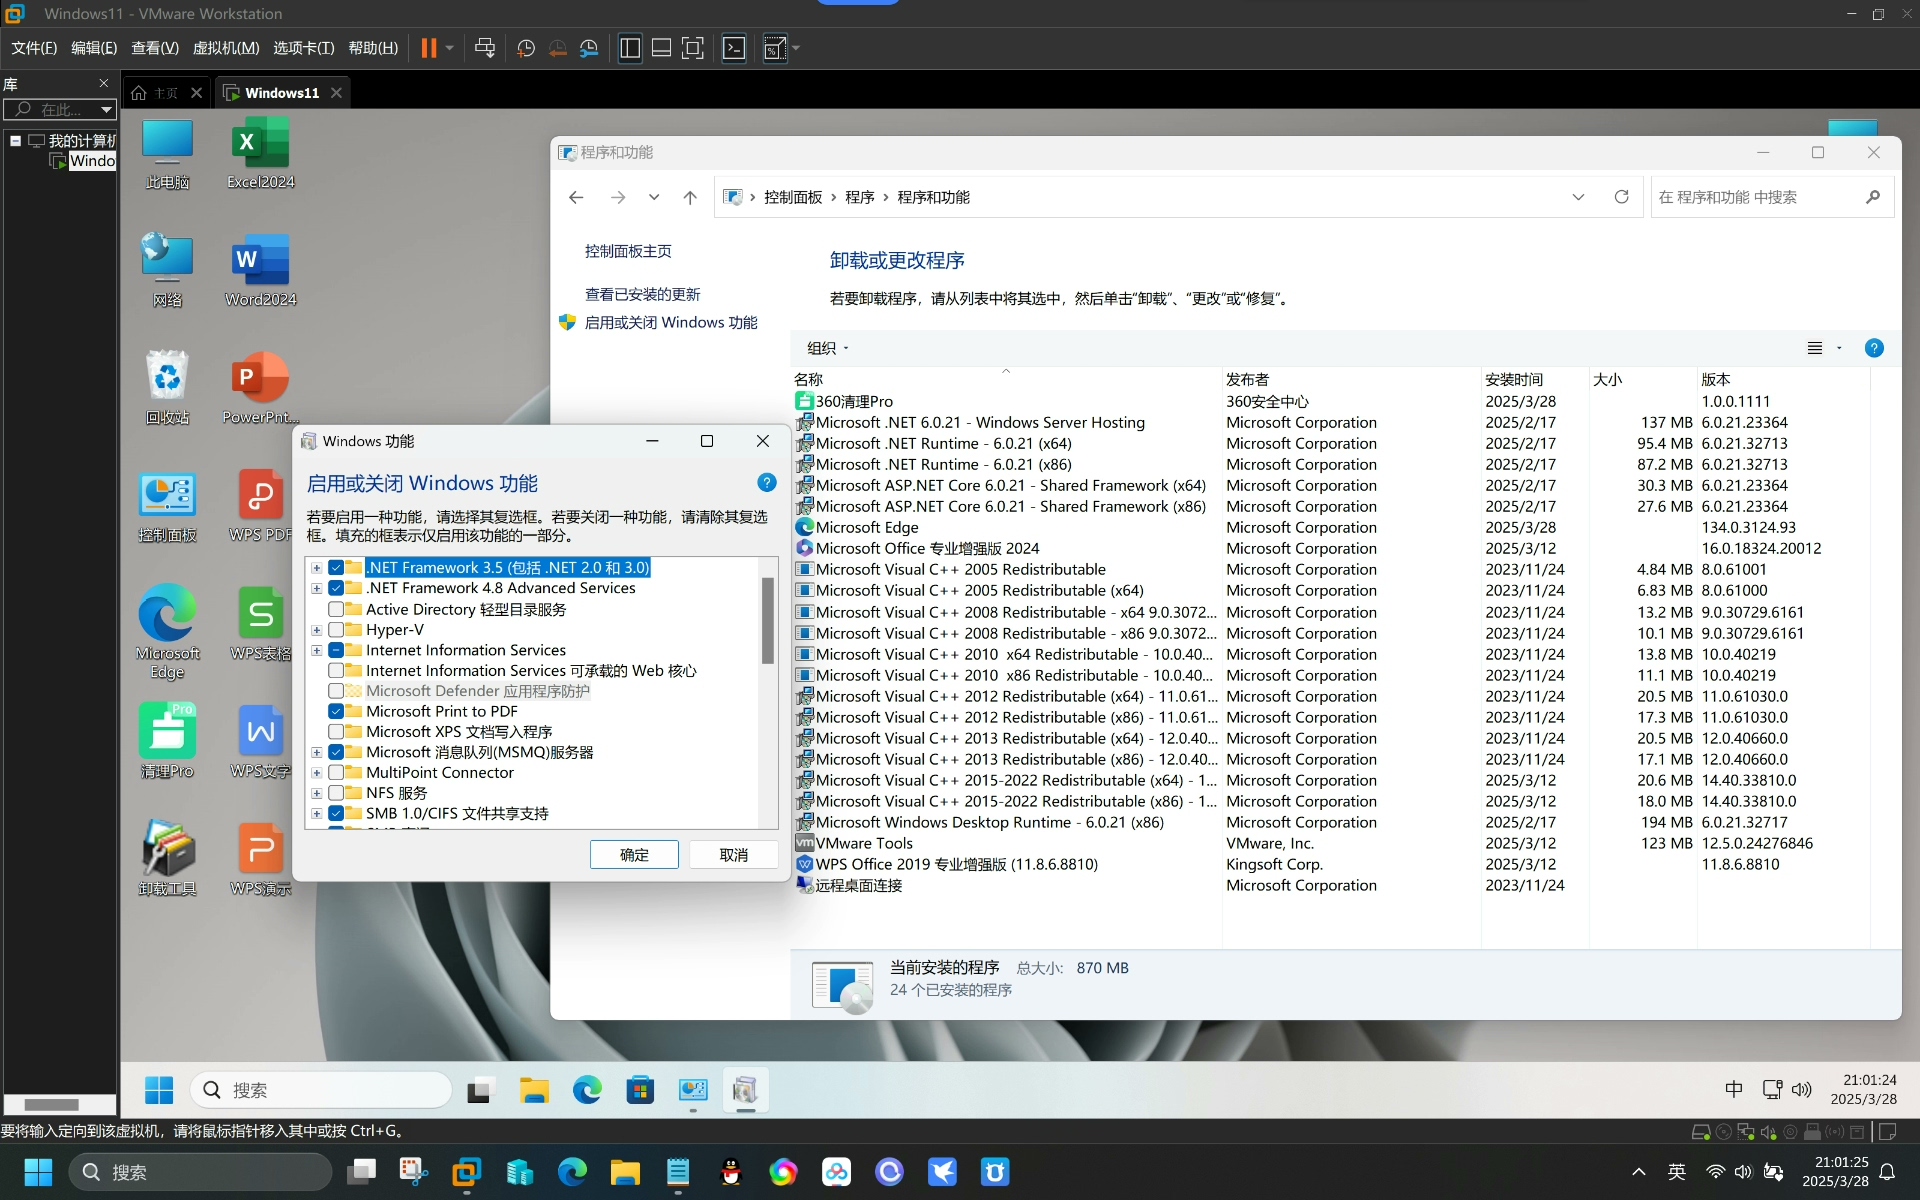Enable the Hyper-V checkbox
This screenshot has width=1920, height=1200.
click(336, 629)
